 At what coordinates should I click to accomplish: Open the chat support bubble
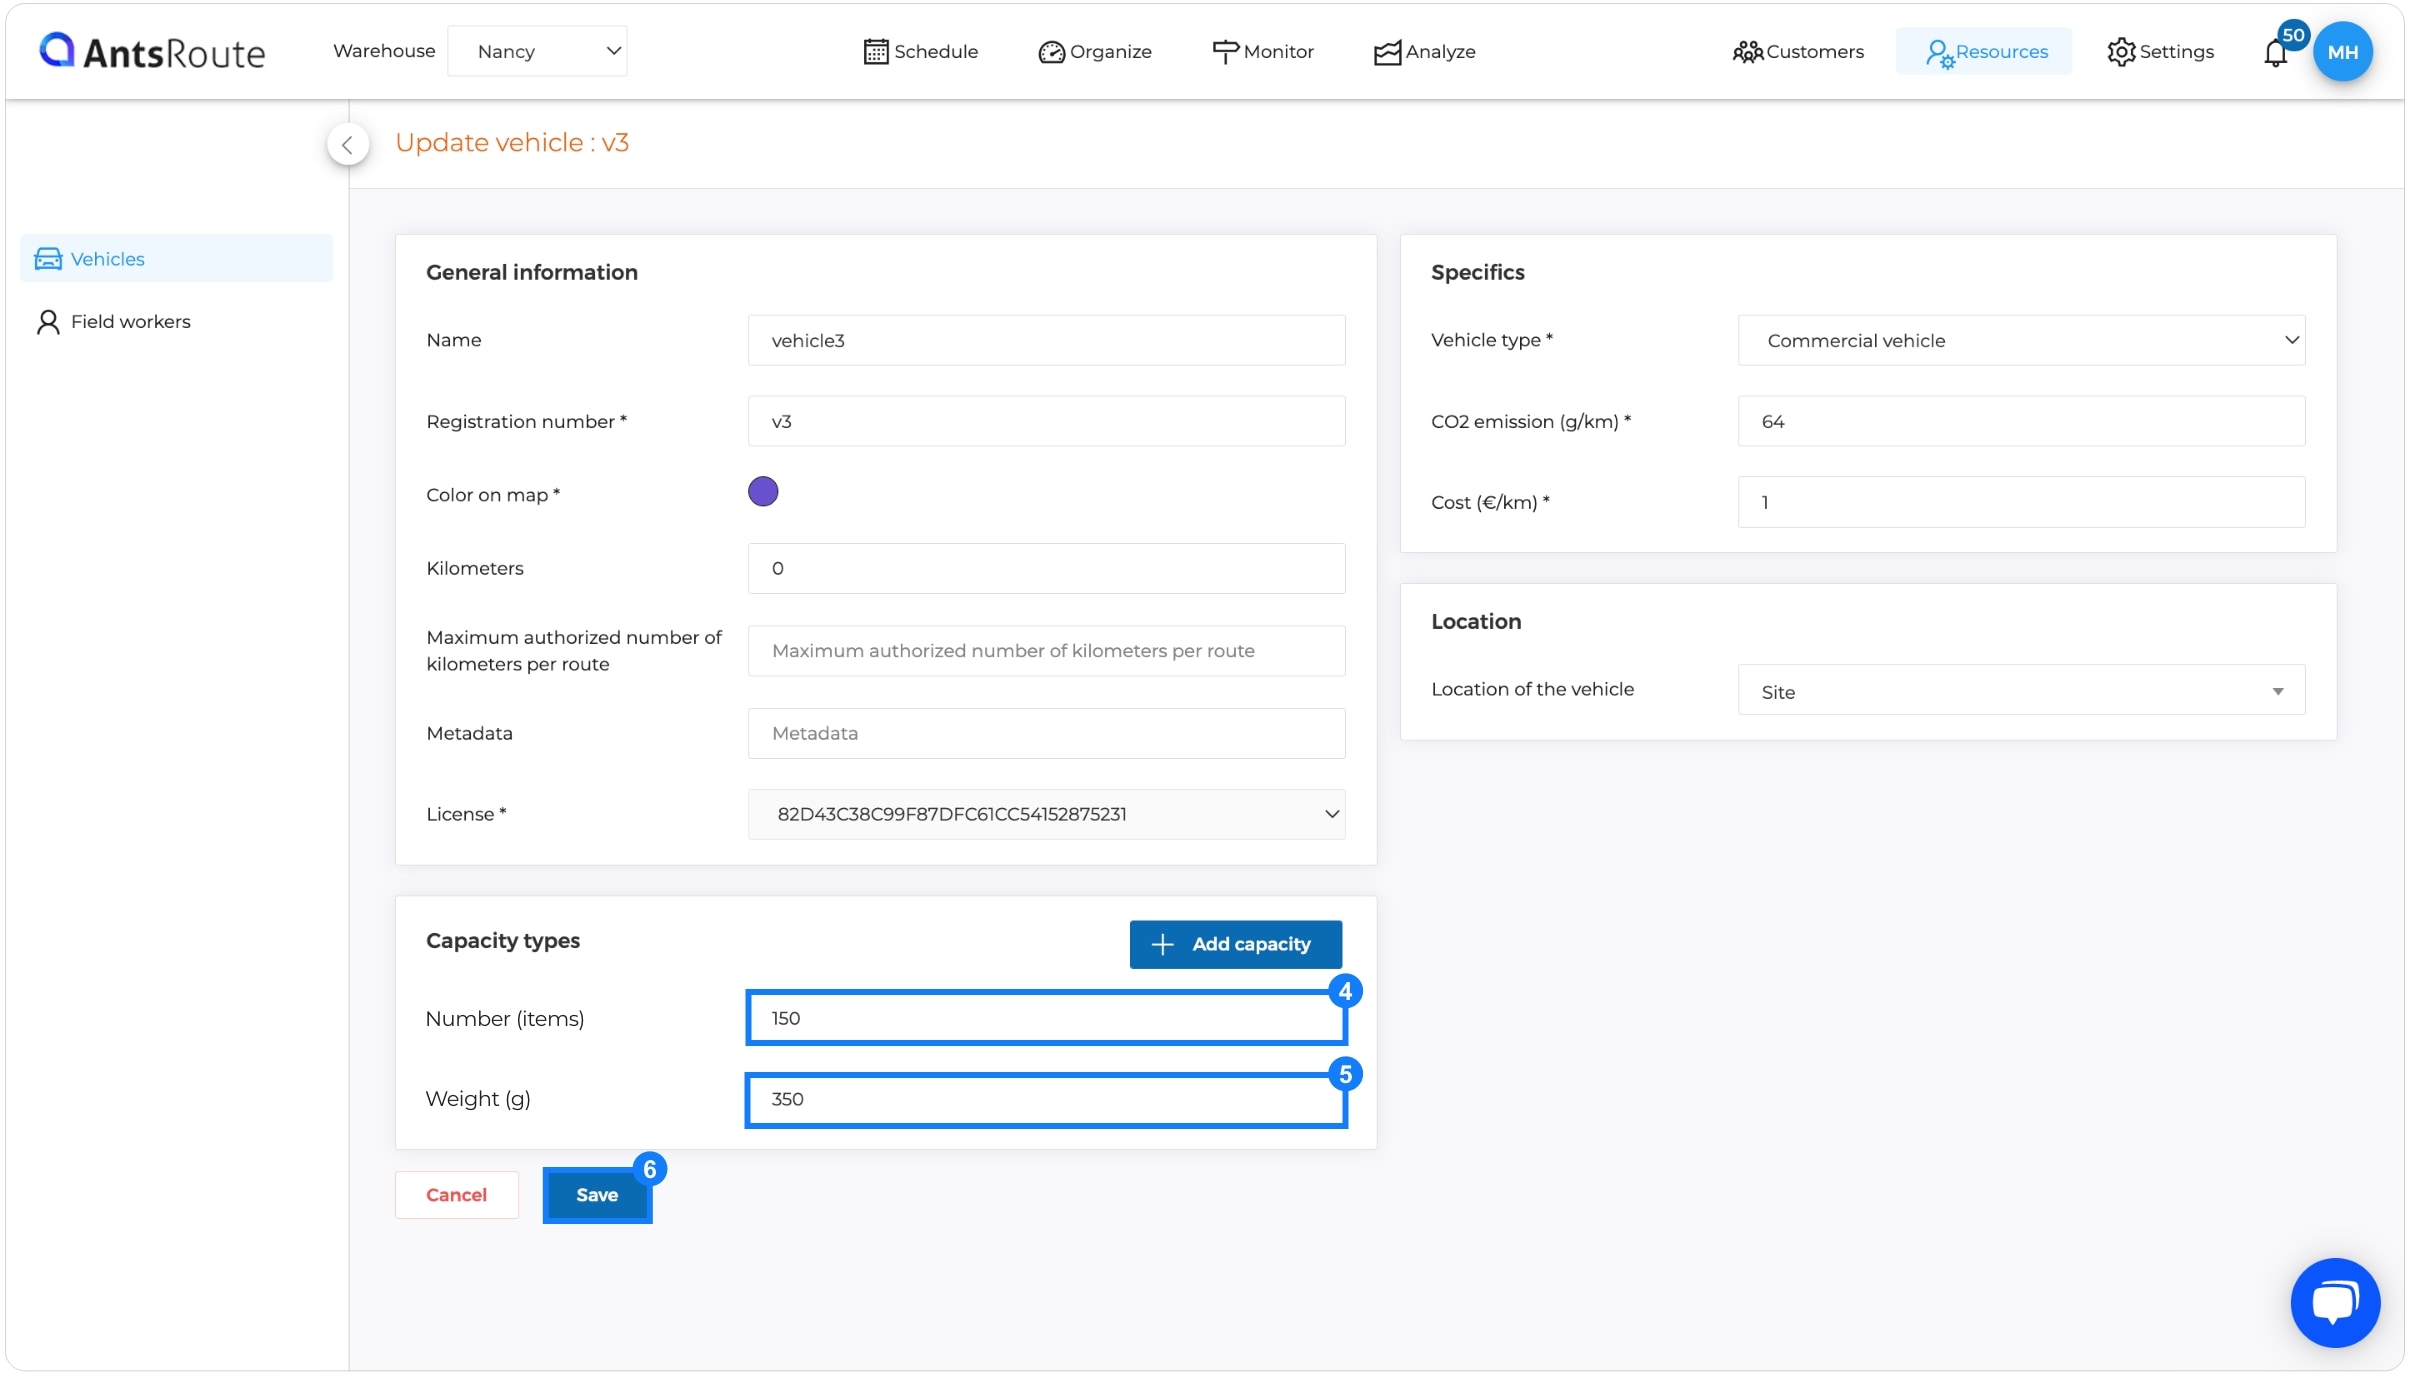coord(2335,1303)
